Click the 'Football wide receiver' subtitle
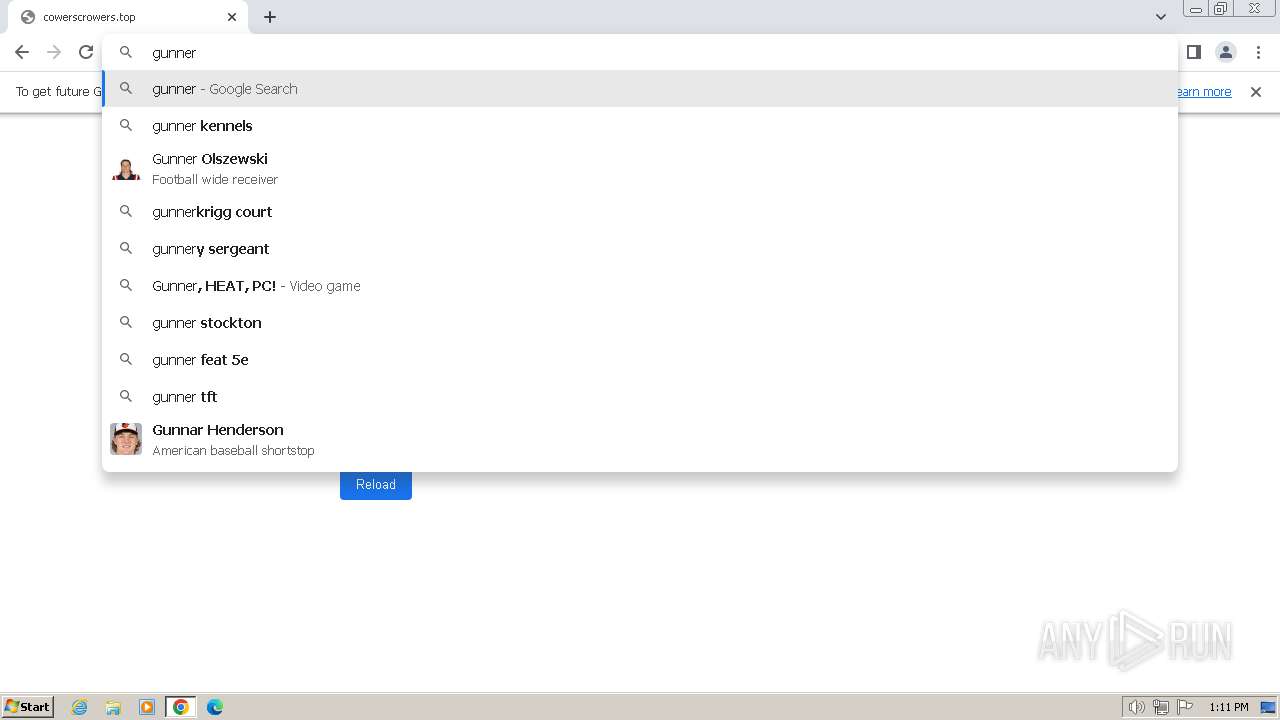 coord(215,180)
